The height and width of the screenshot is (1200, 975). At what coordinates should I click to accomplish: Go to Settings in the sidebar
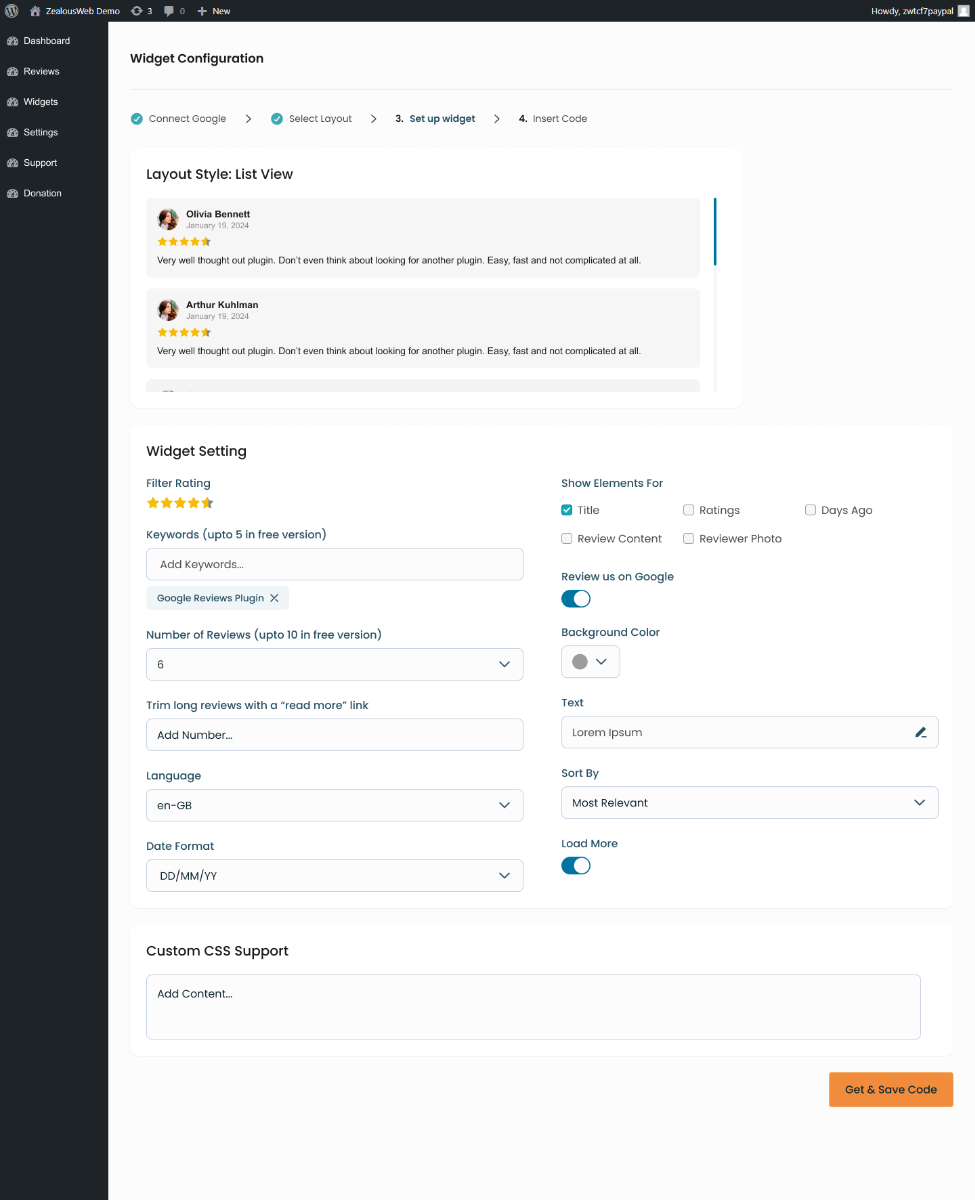coord(40,133)
